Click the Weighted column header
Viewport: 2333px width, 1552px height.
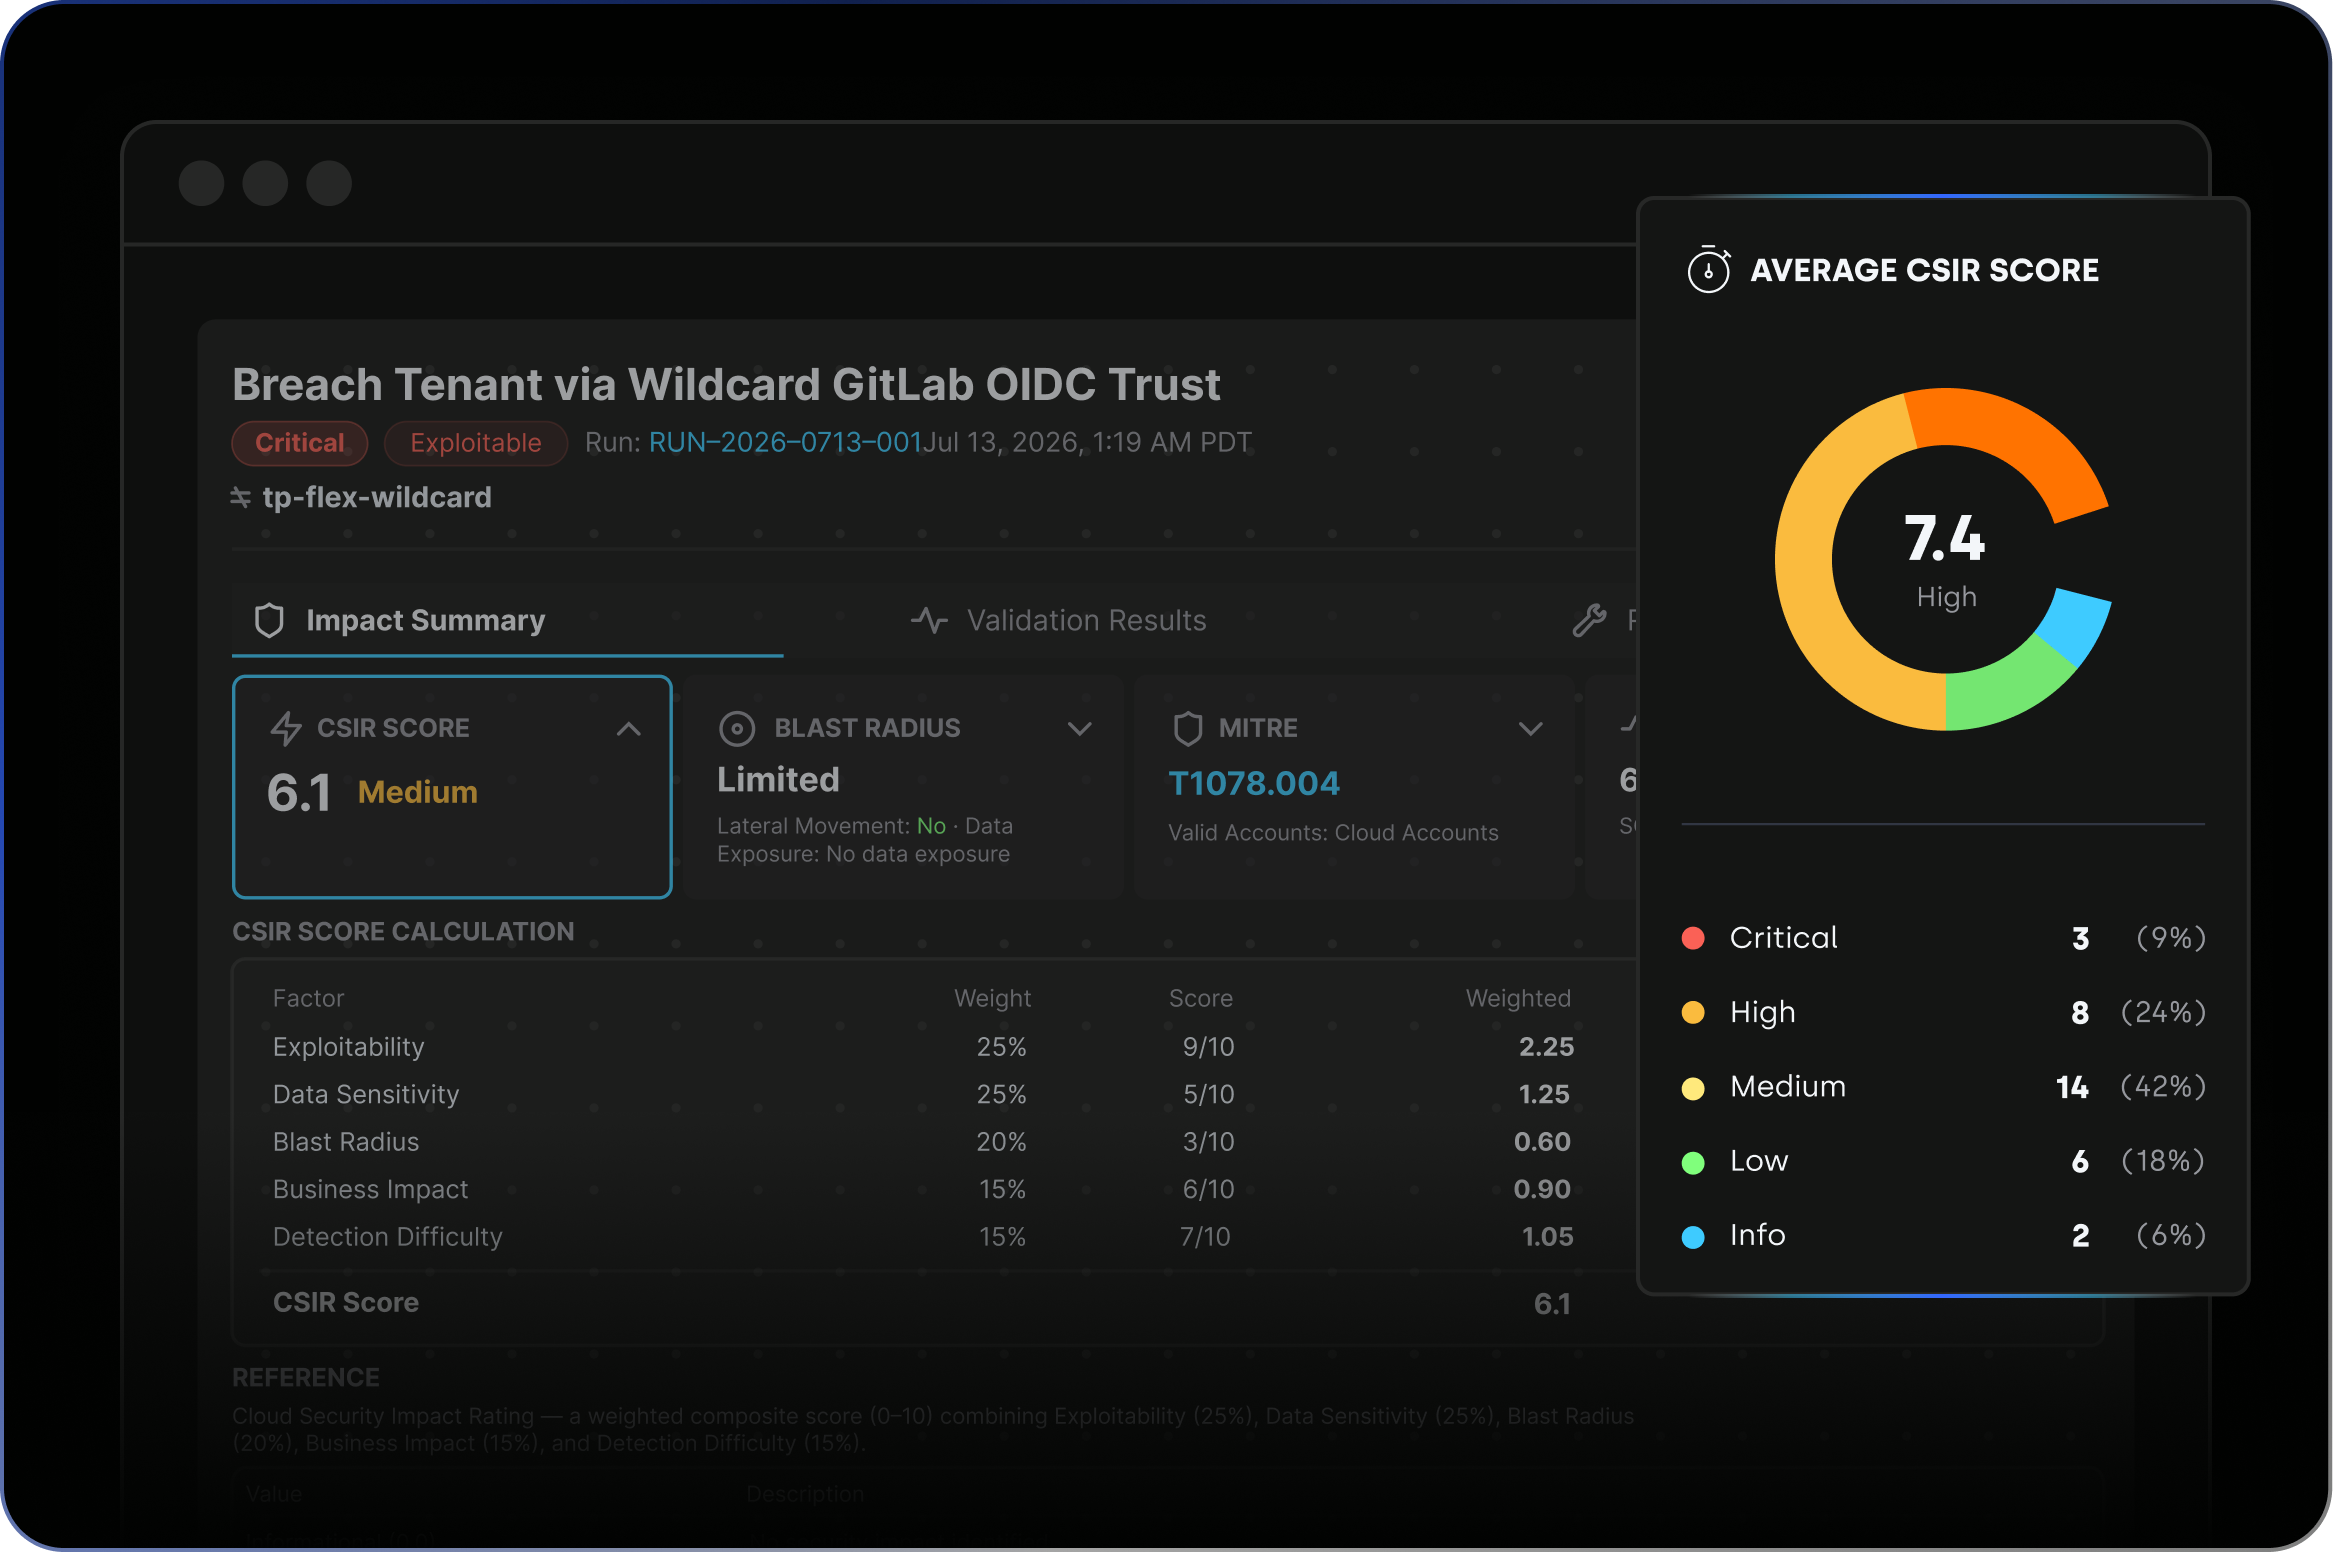[x=1518, y=998]
